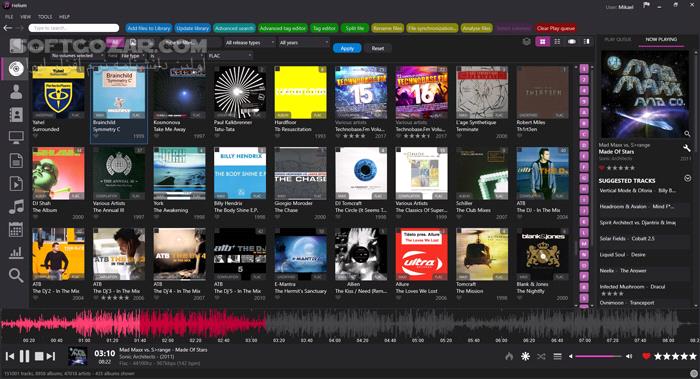
Task: Skip to previous track
Action: tap(10, 356)
